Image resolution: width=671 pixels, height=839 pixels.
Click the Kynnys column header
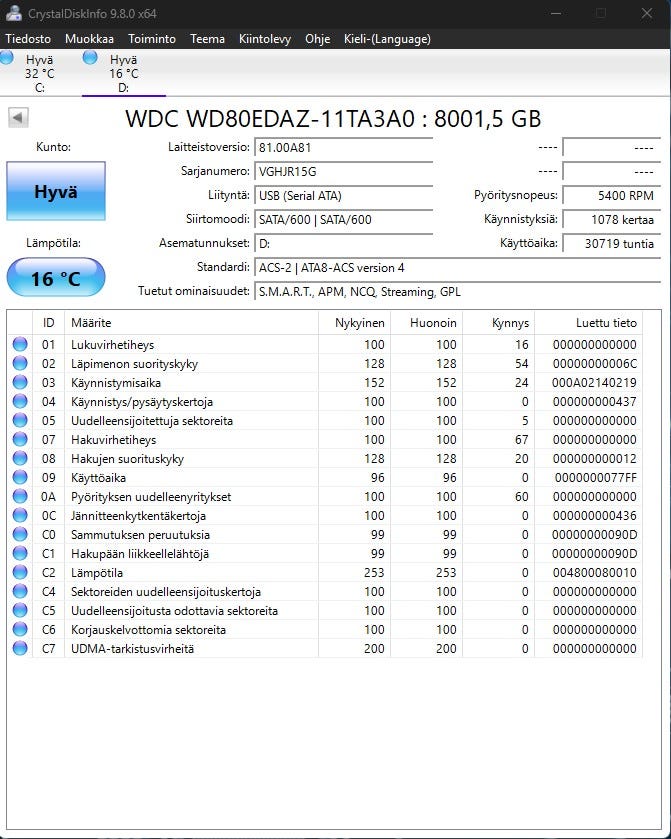point(499,323)
